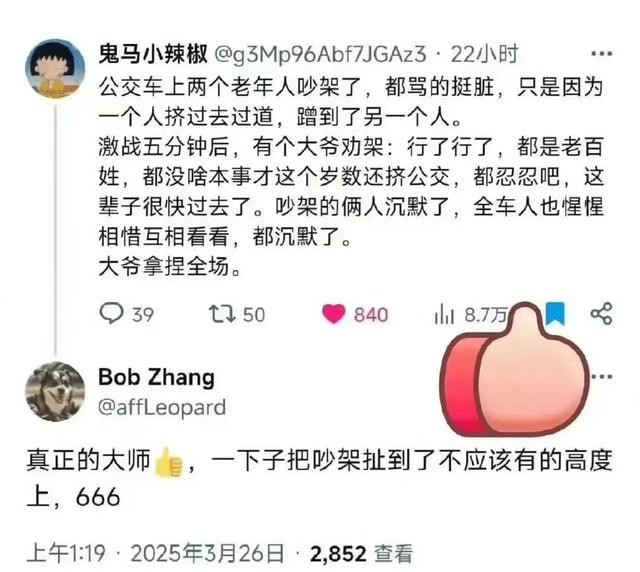Open the Bob Zhang display name
This screenshot has width=640, height=572.
point(156,376)
